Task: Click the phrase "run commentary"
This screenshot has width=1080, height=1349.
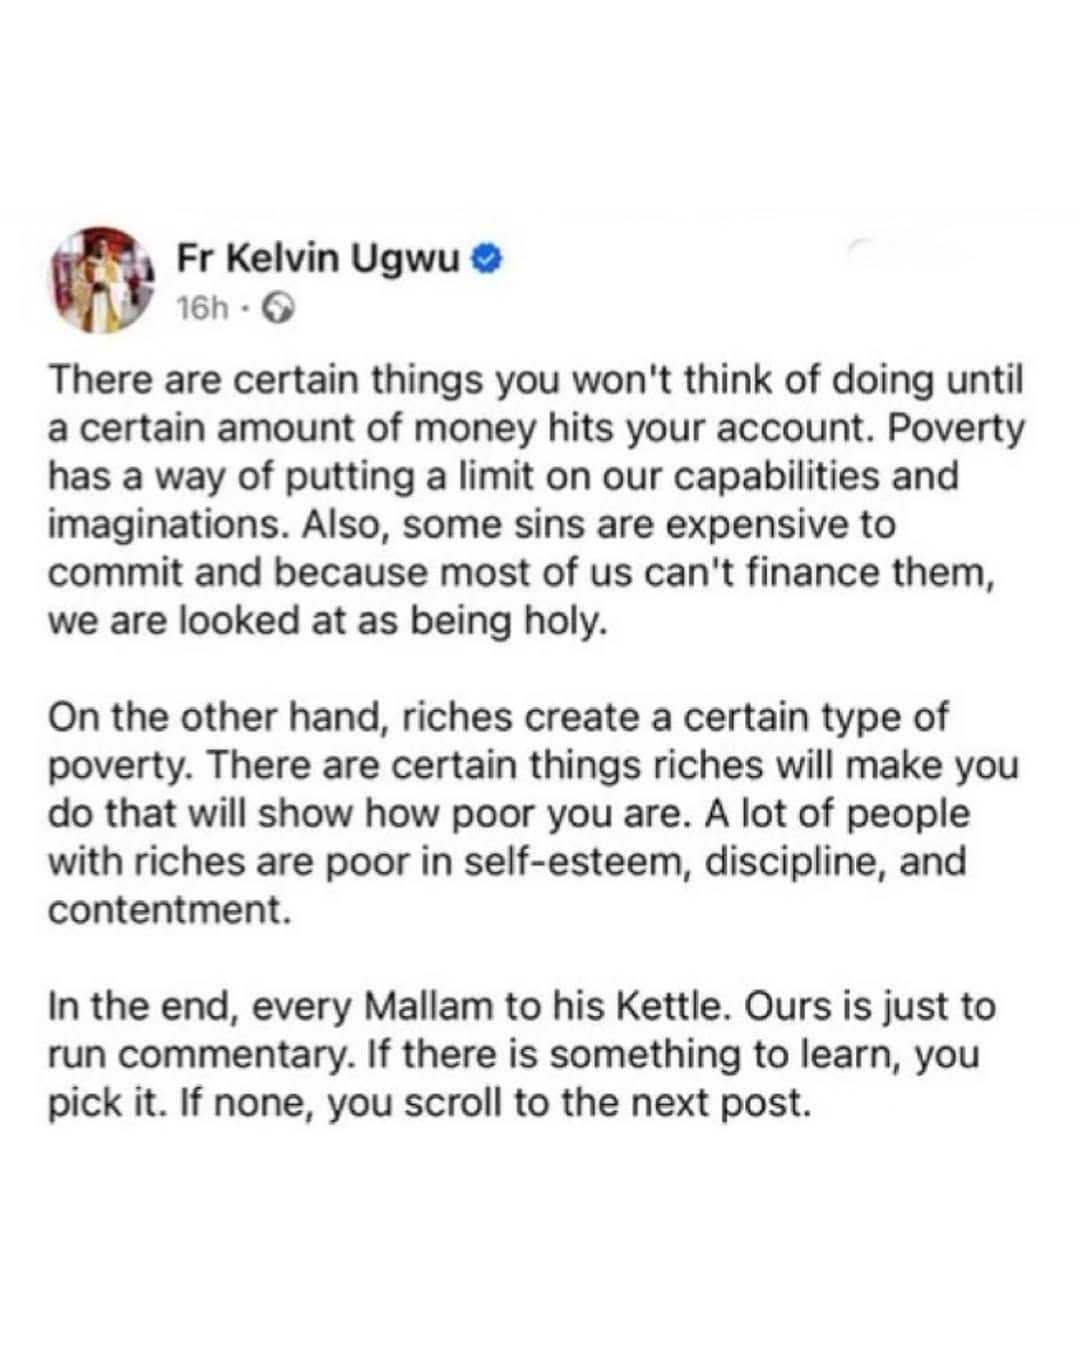Action: (198, 1055)
